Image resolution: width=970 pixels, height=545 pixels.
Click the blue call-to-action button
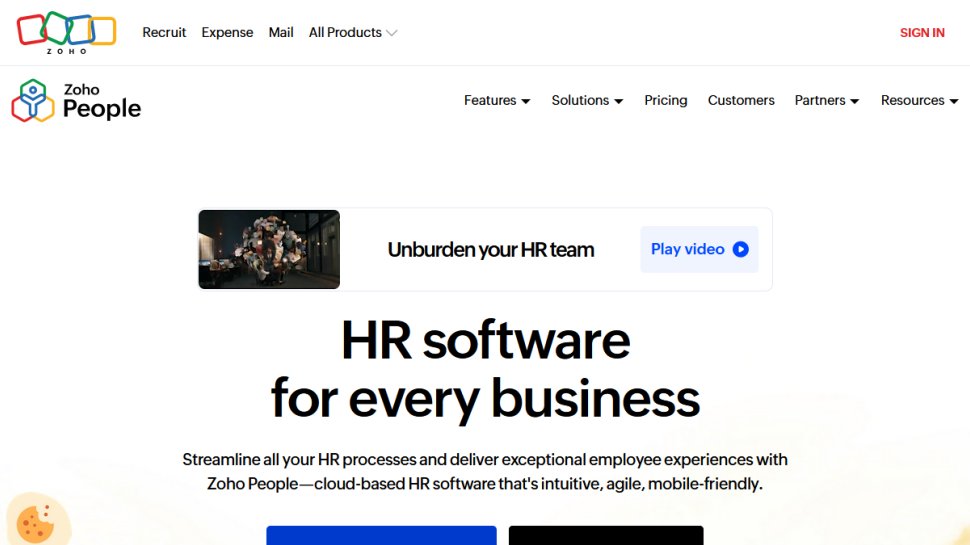(381, 536)
